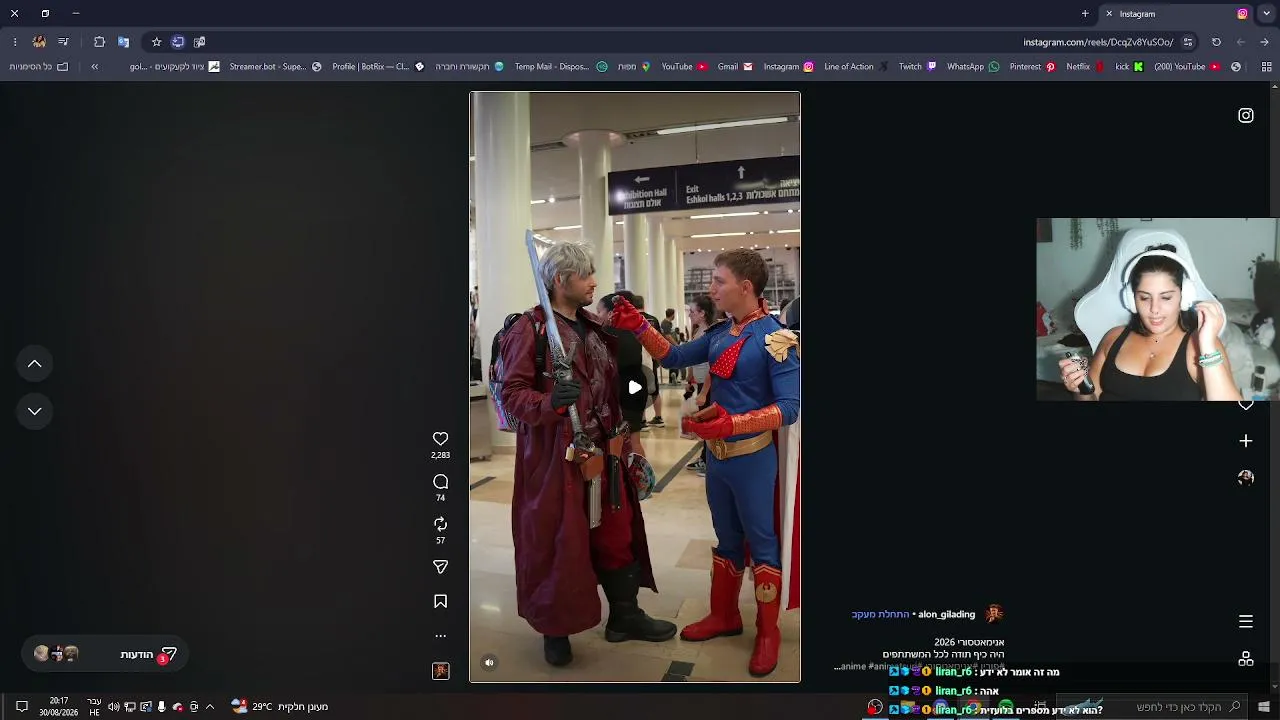Play the paused reel video

click(x=635, y=387)
